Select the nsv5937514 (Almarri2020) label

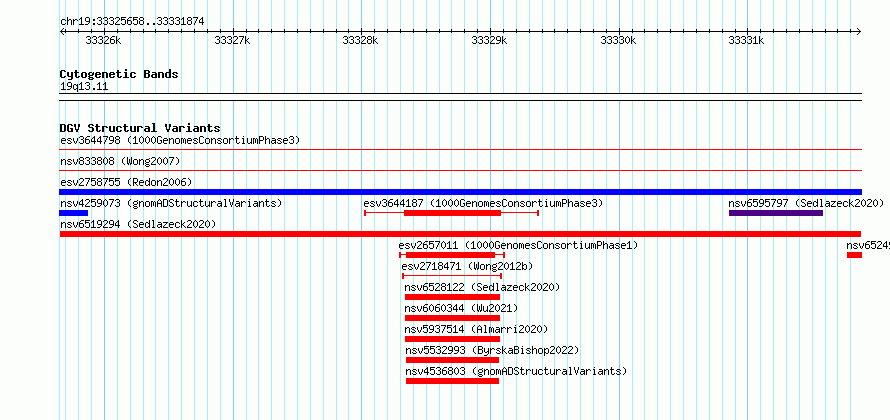476,329
